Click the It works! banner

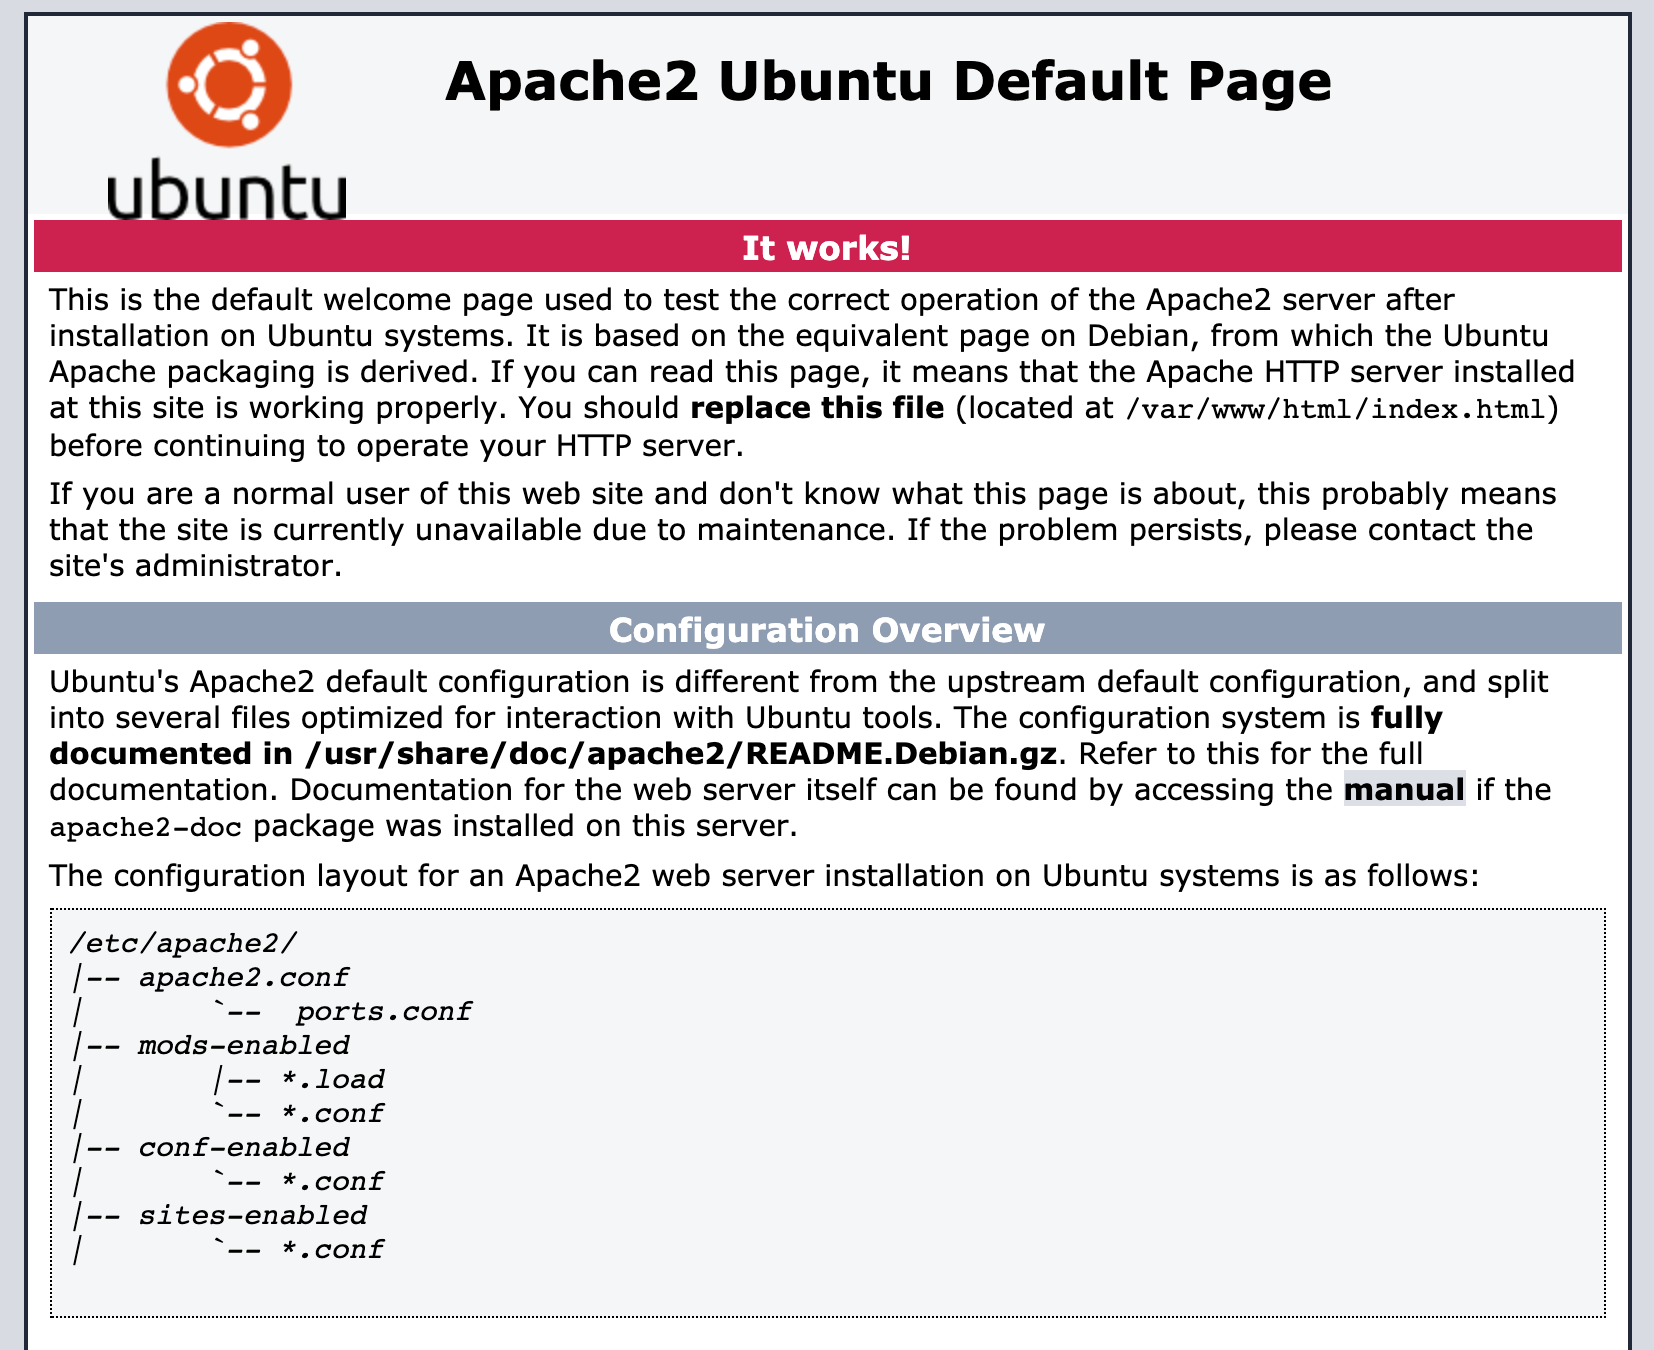tap(827, 247)
